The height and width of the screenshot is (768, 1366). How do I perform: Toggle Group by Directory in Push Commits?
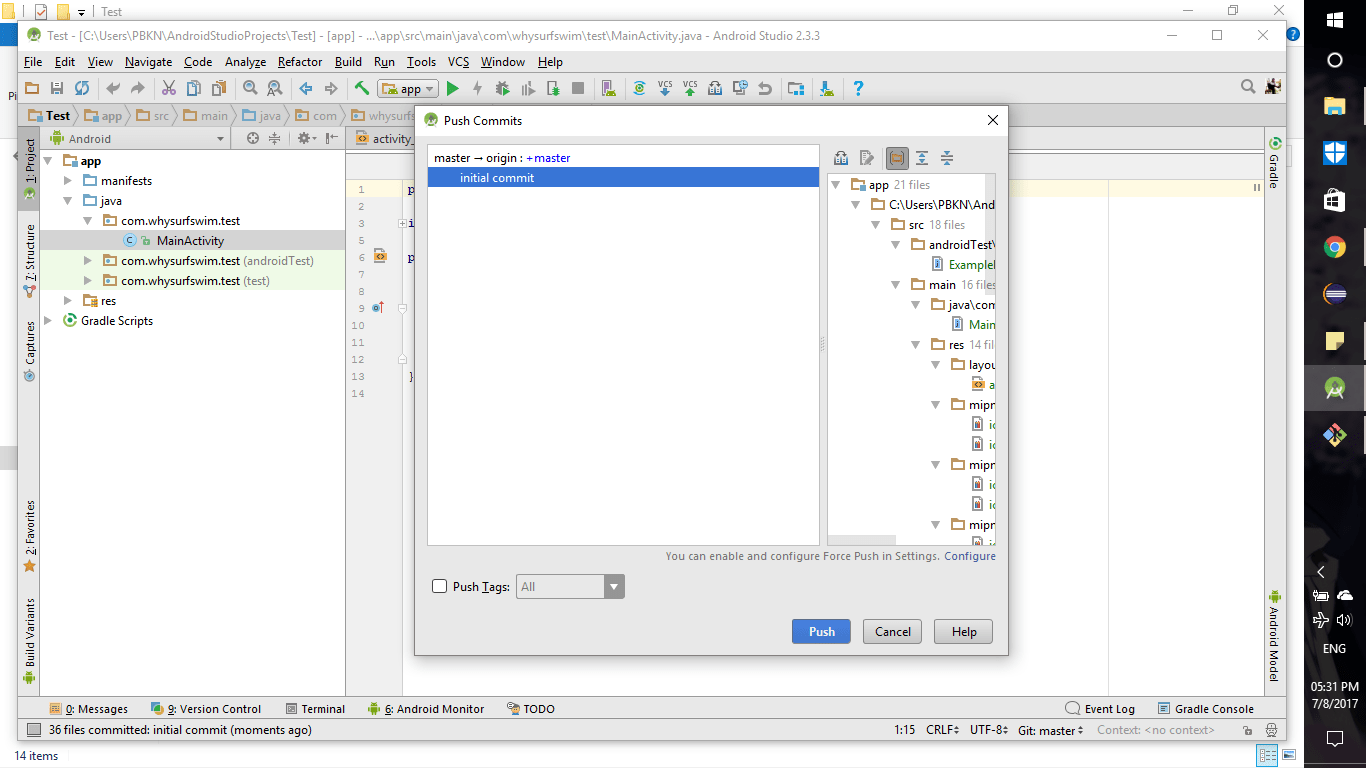(x=897, y=157)
